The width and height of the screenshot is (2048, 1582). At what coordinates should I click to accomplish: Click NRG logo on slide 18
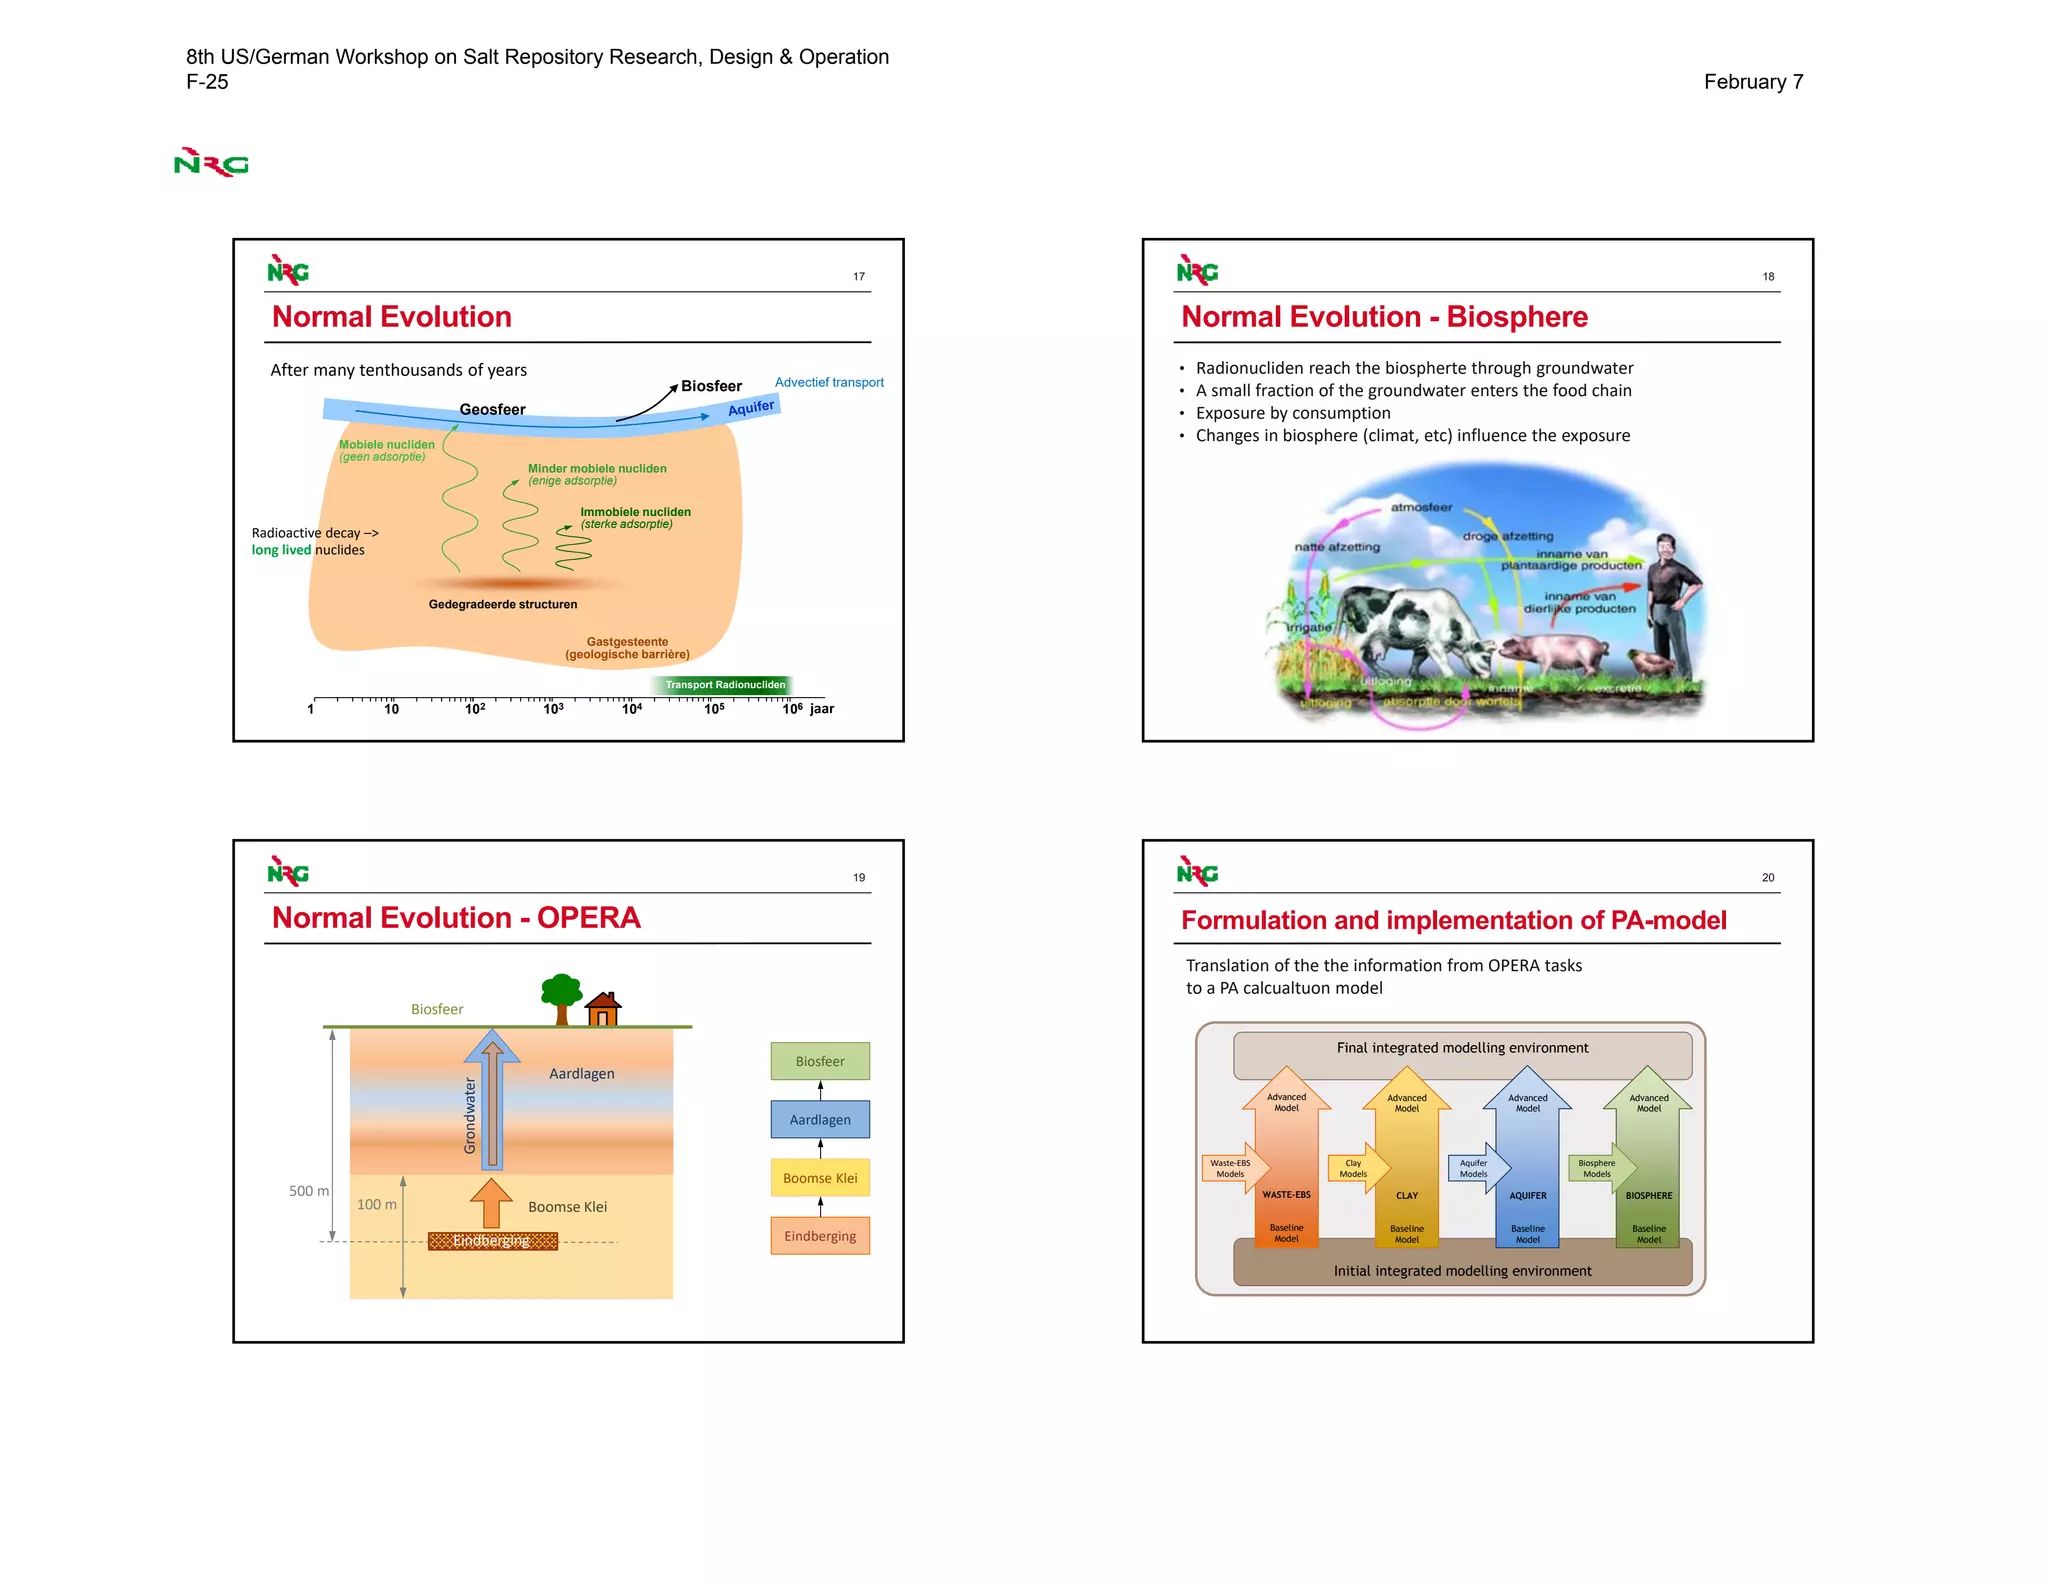tap(1197, 271)
